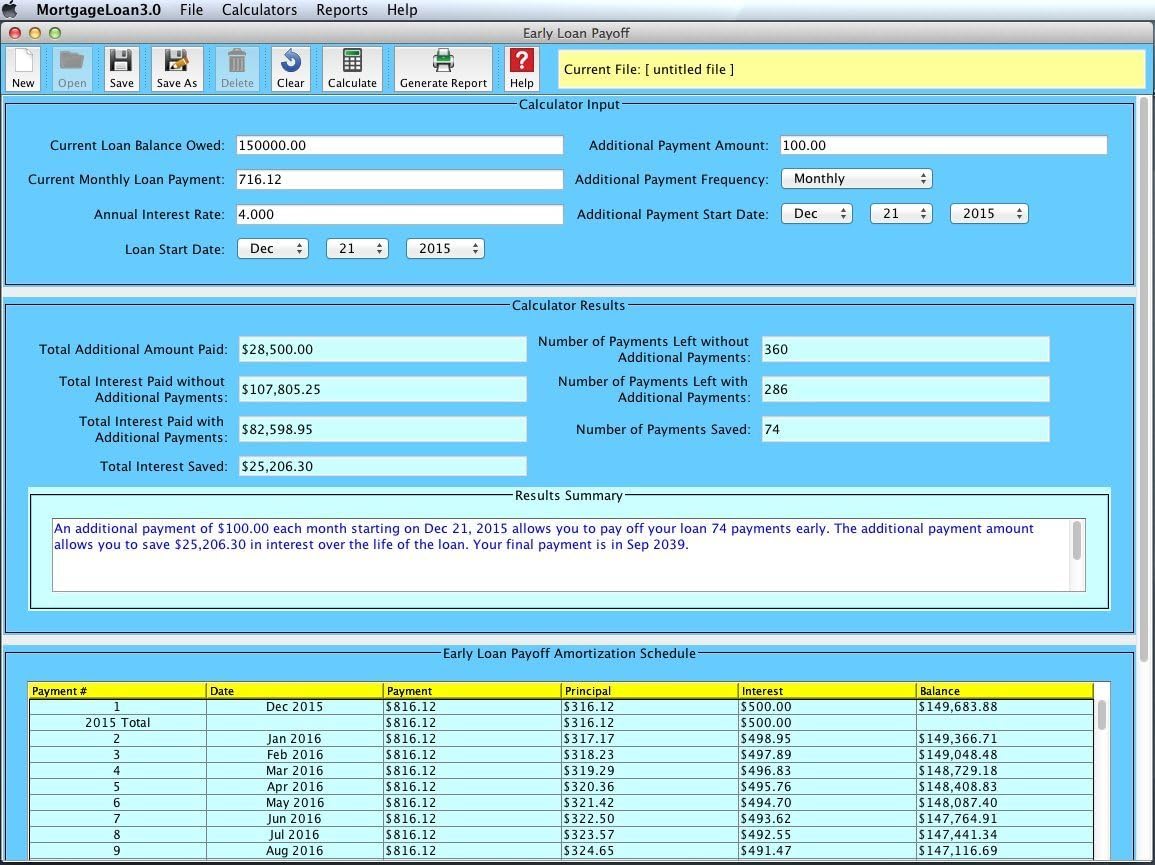This screenshot has width=1155, height=865.
Task: Click the Current Loan Balance Owed field
Action: [400, 146]
